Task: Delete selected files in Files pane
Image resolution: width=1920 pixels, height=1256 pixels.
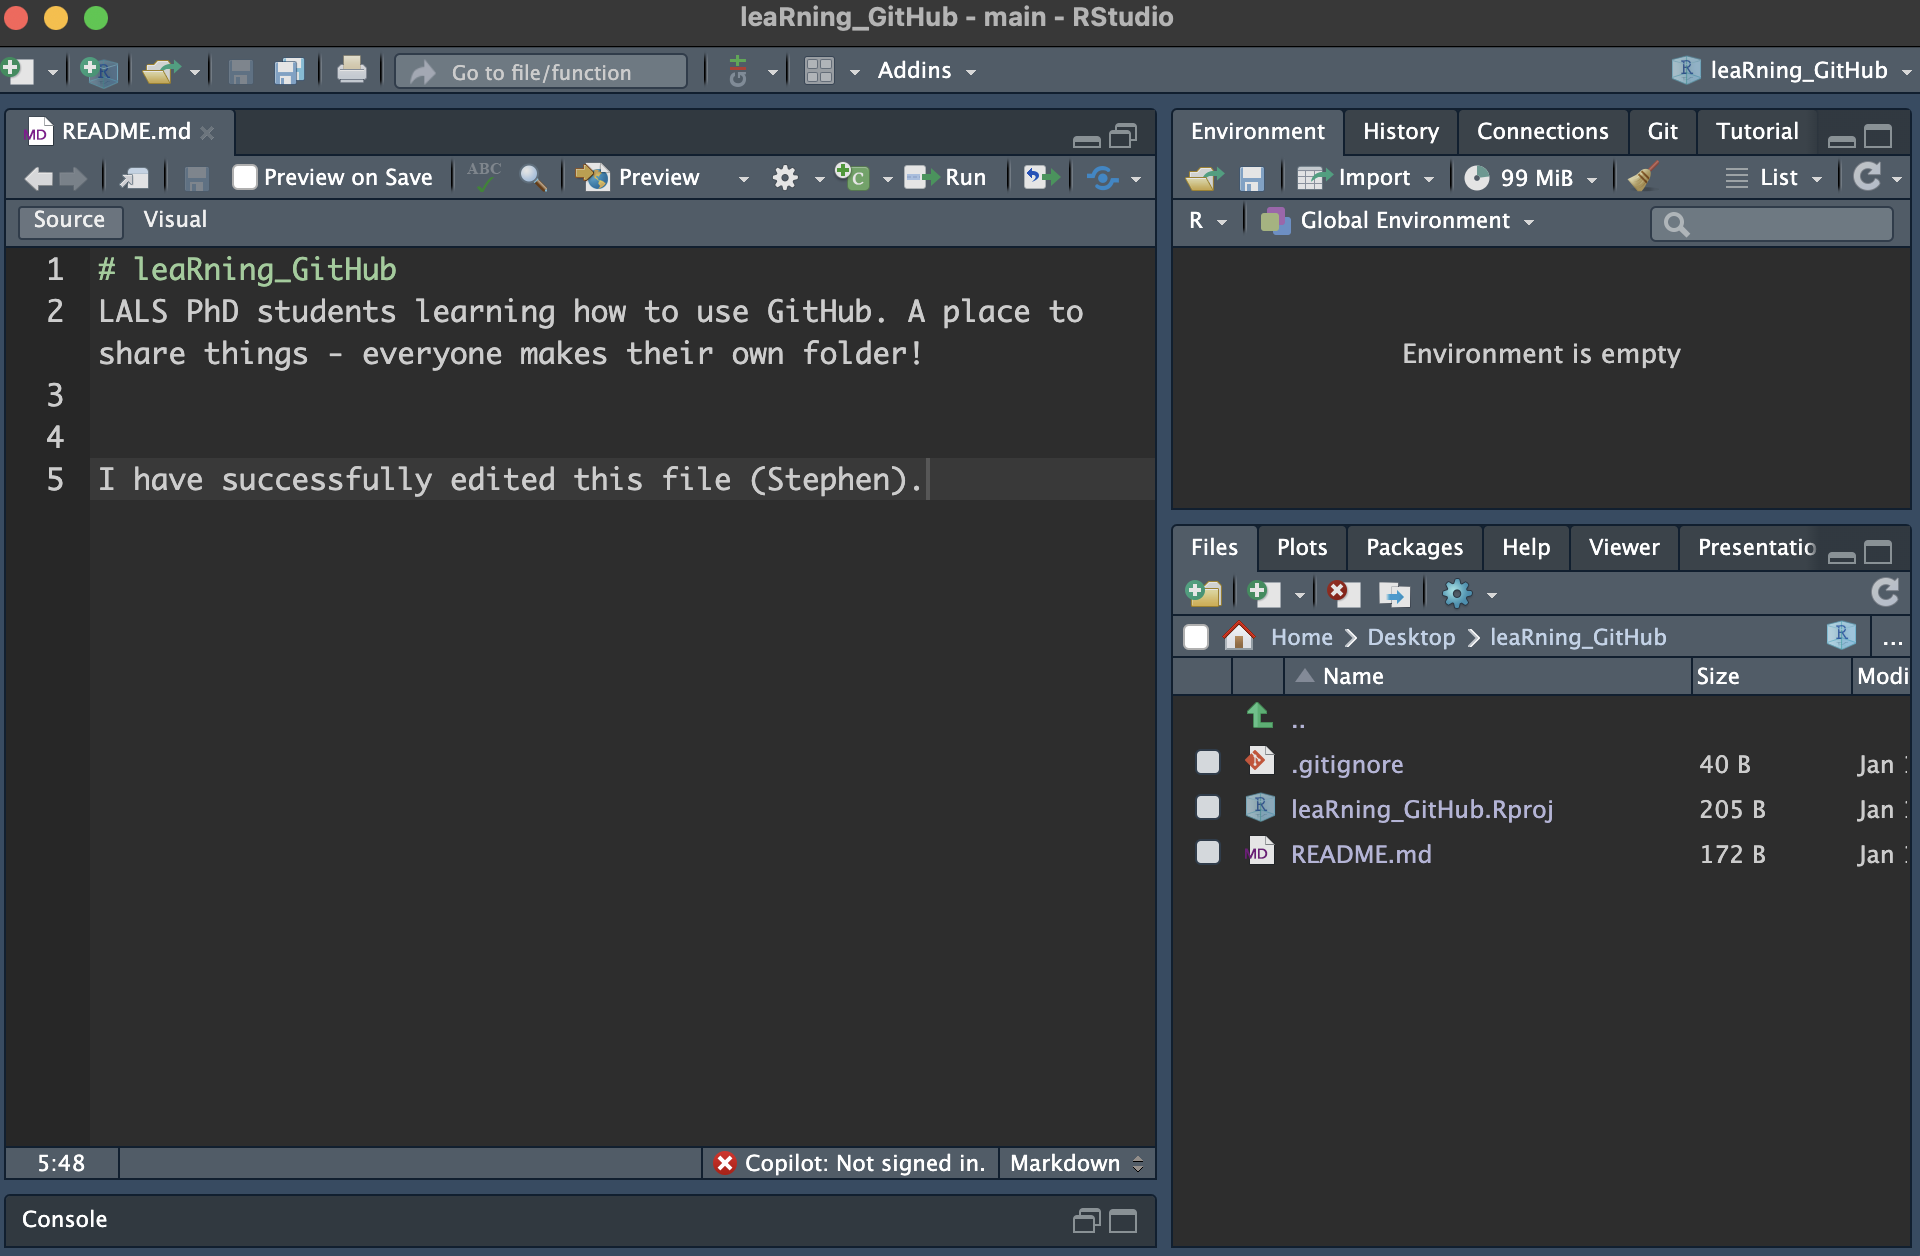Action: [x=1343, y=594]
